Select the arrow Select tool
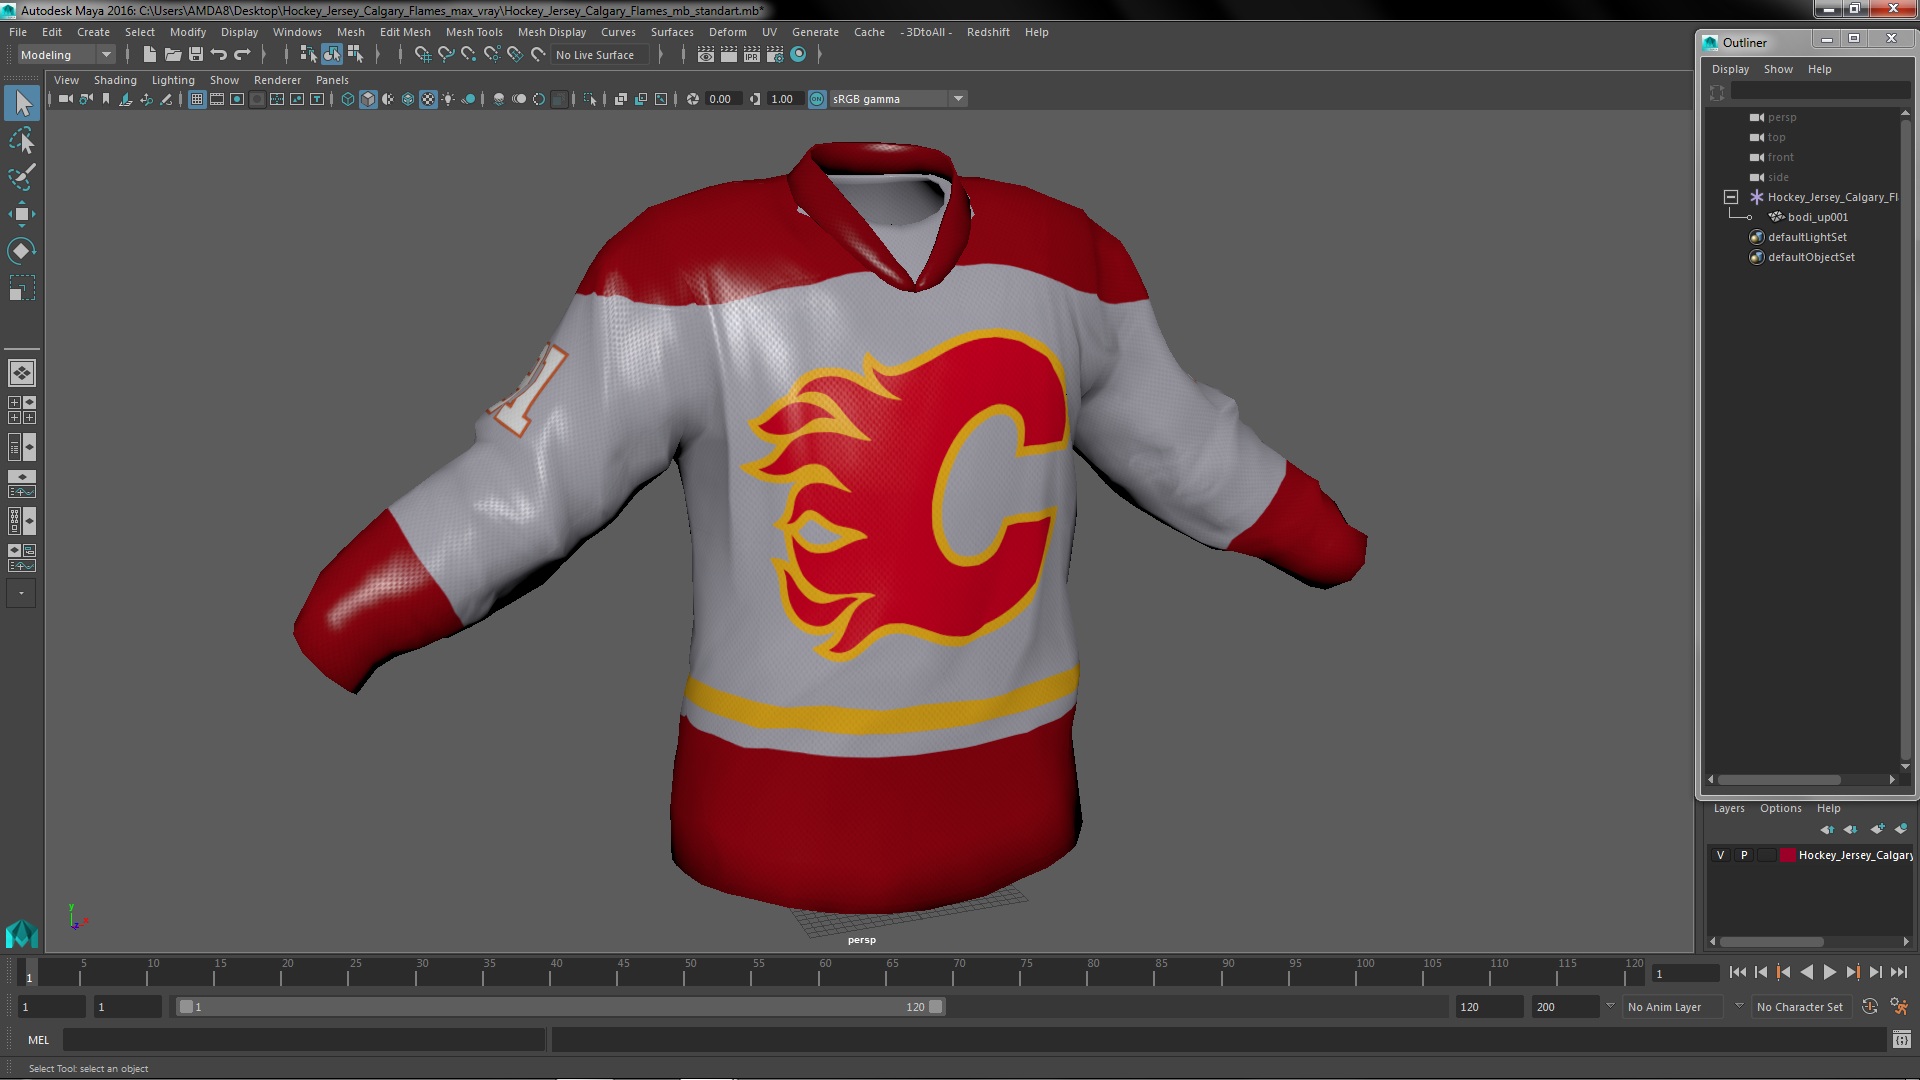Image resolution: width=1920 pixels, height=1080 pixels. 22,103
